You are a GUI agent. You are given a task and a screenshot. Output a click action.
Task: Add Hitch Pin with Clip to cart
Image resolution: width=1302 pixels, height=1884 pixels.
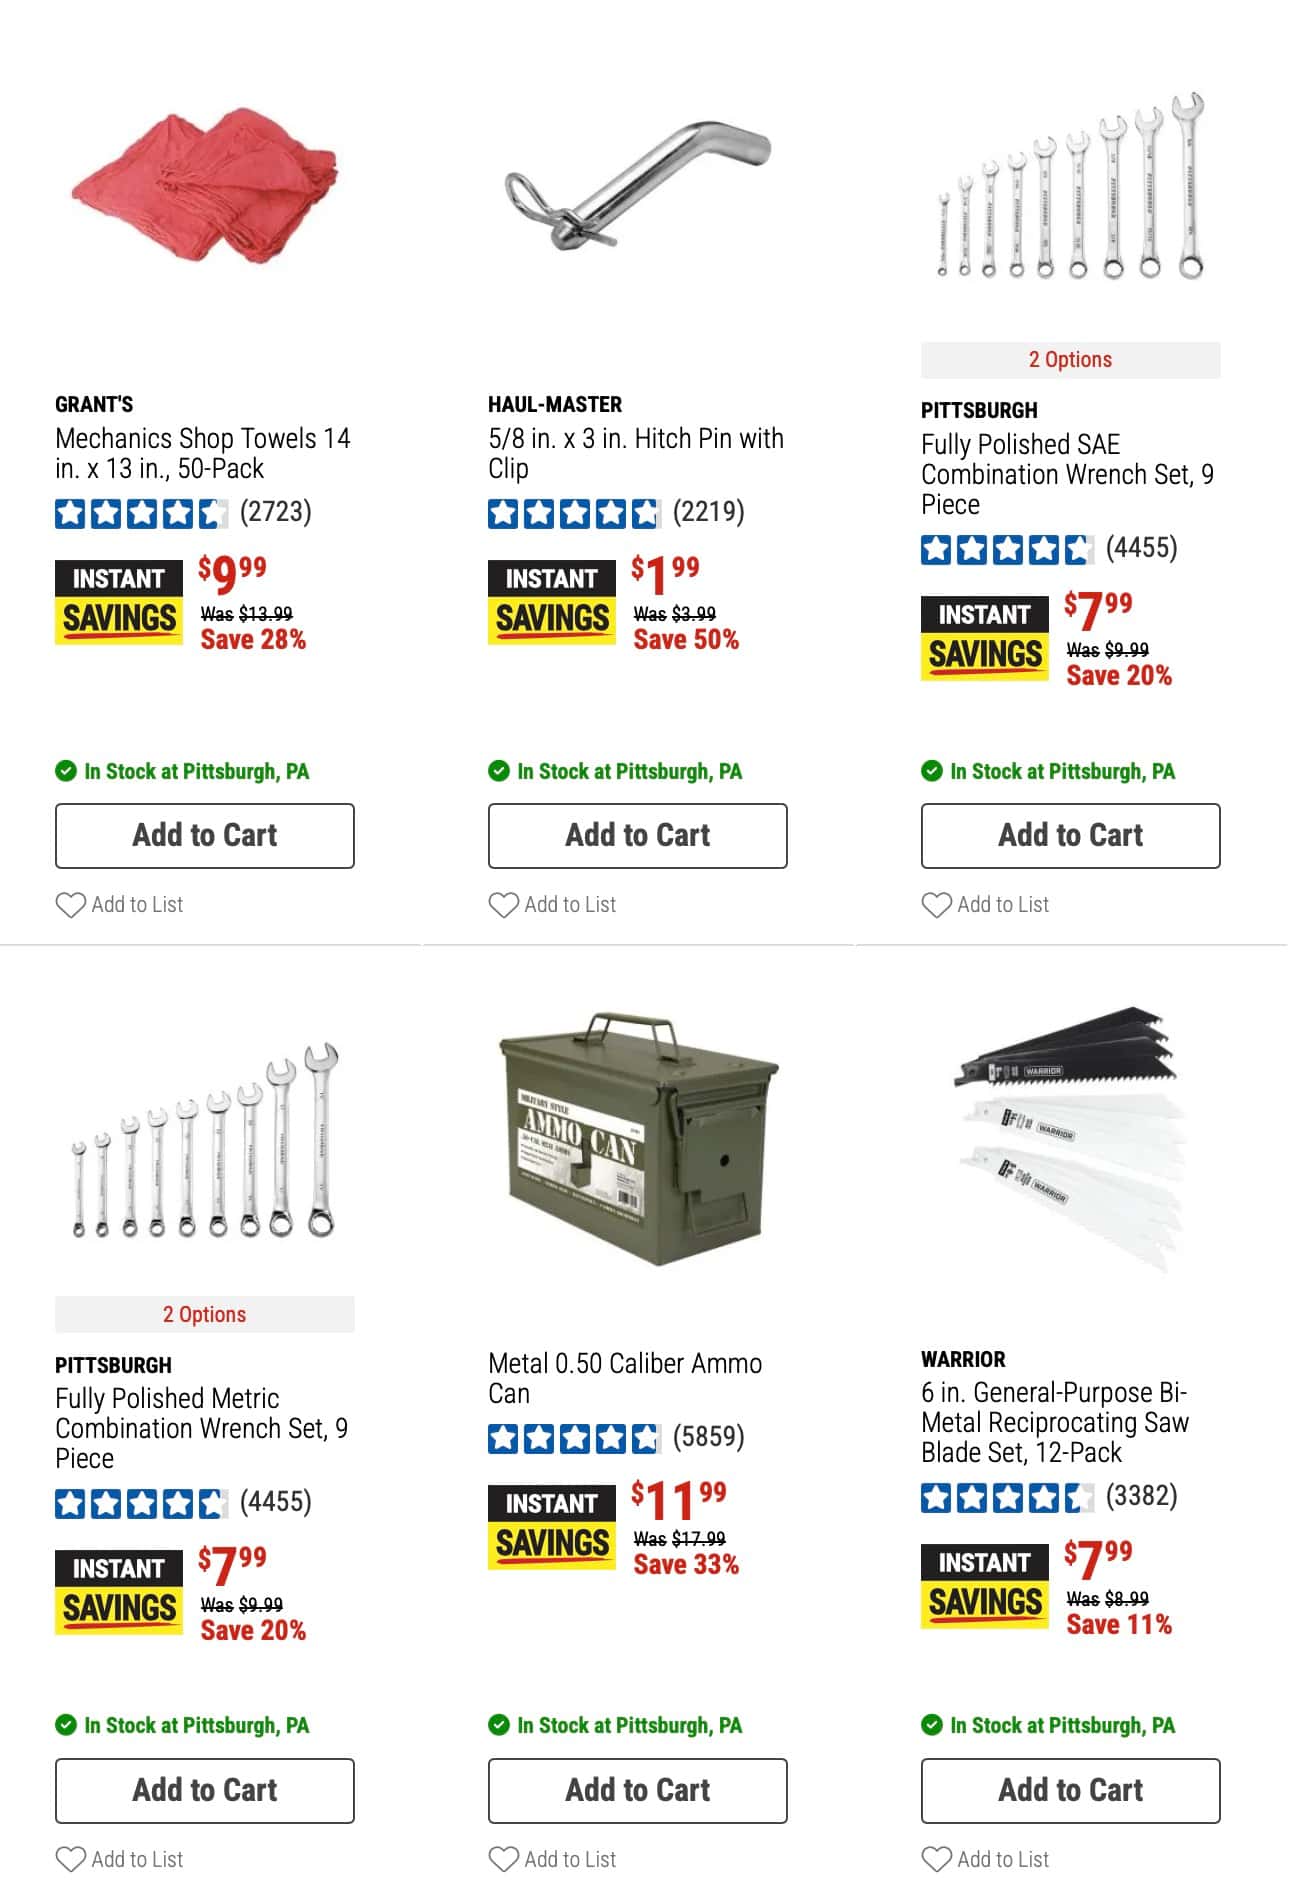click(637, 836)
